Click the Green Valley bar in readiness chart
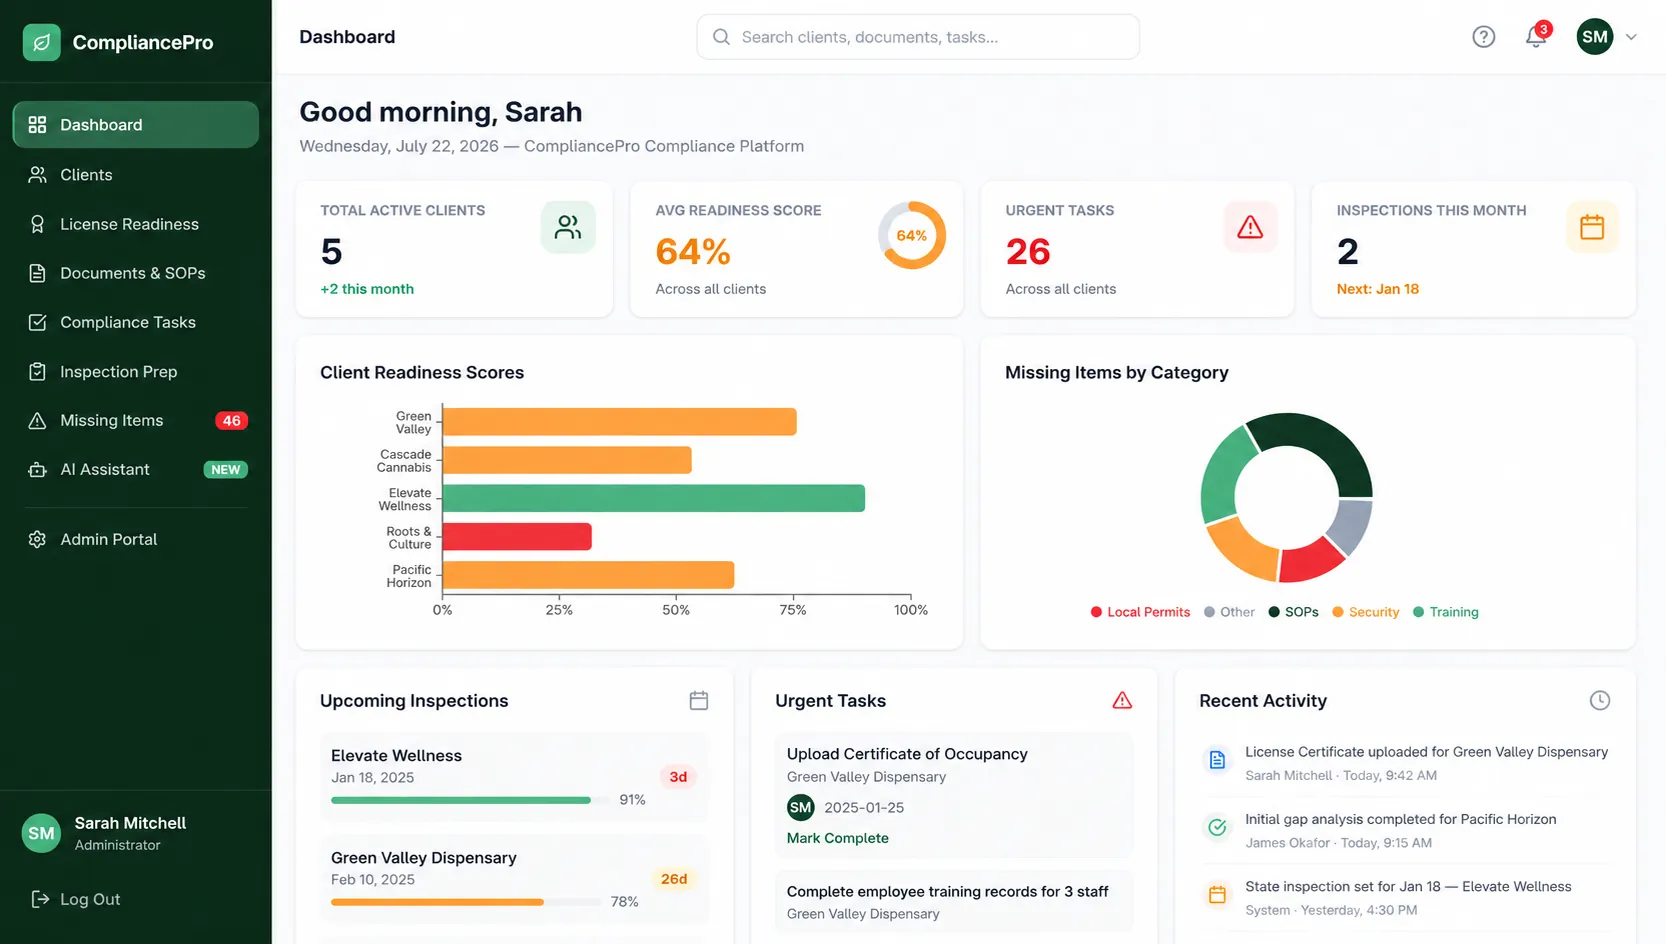The width and height of the screenshot is (1666, 944). (620, 422)
